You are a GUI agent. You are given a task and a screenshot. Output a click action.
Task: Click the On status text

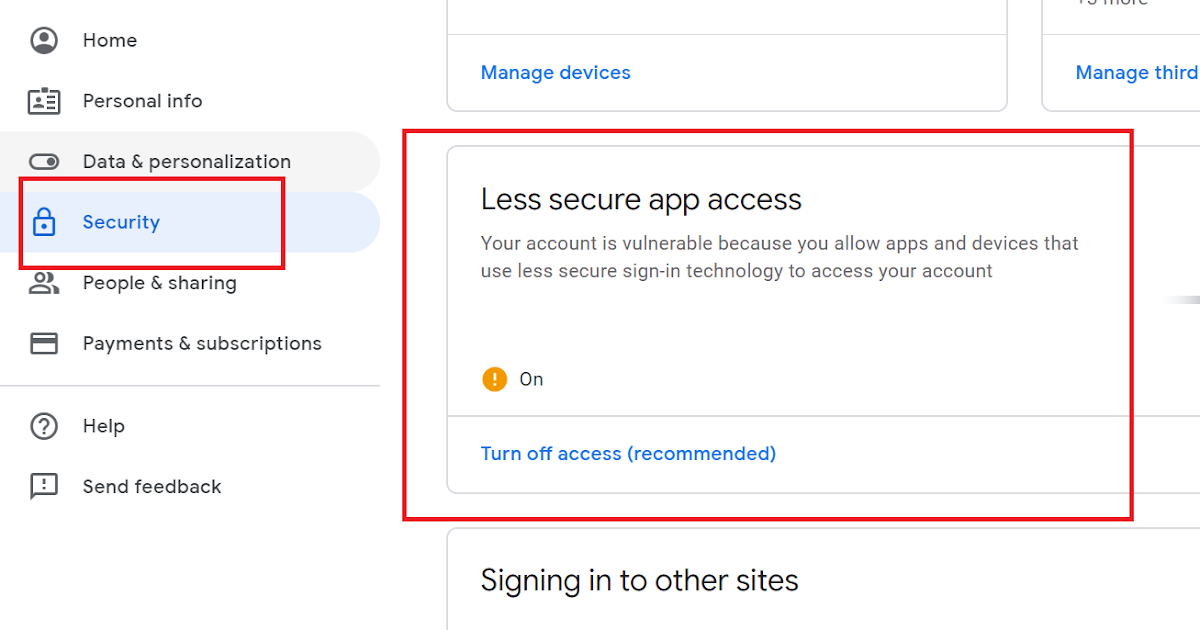coord(531,379)
